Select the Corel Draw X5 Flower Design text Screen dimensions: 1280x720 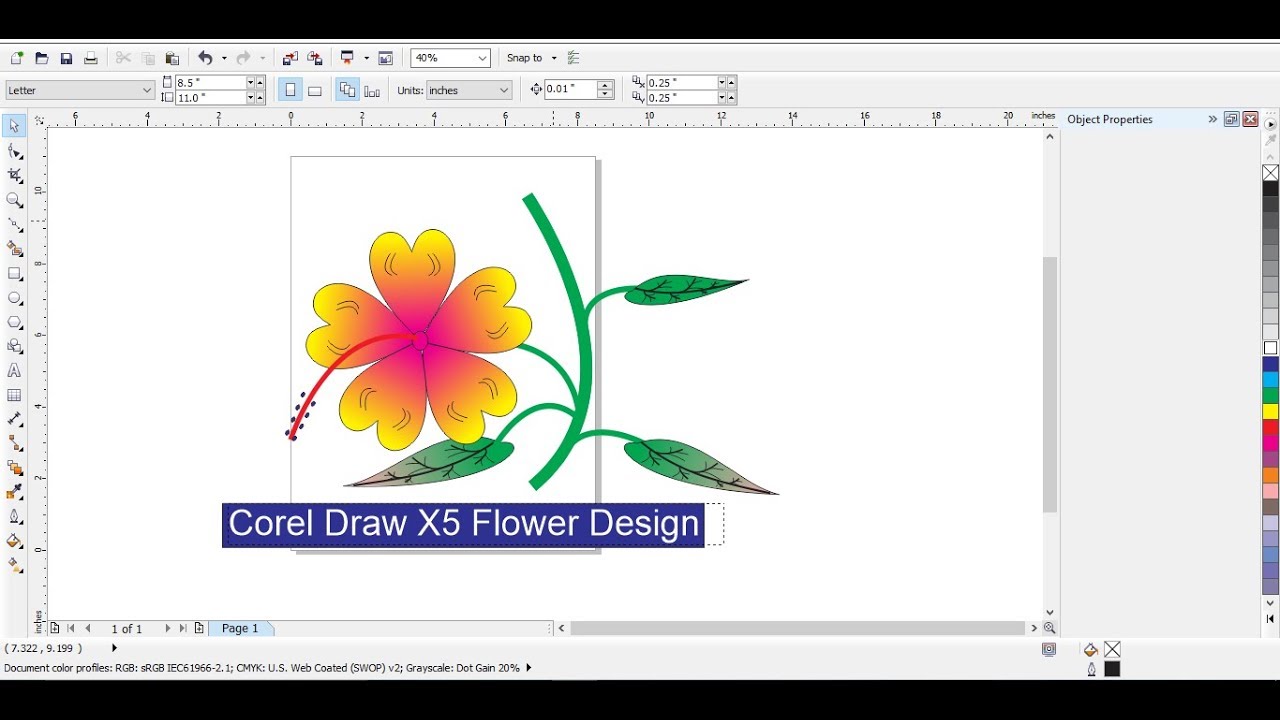[x=463, y=524]
